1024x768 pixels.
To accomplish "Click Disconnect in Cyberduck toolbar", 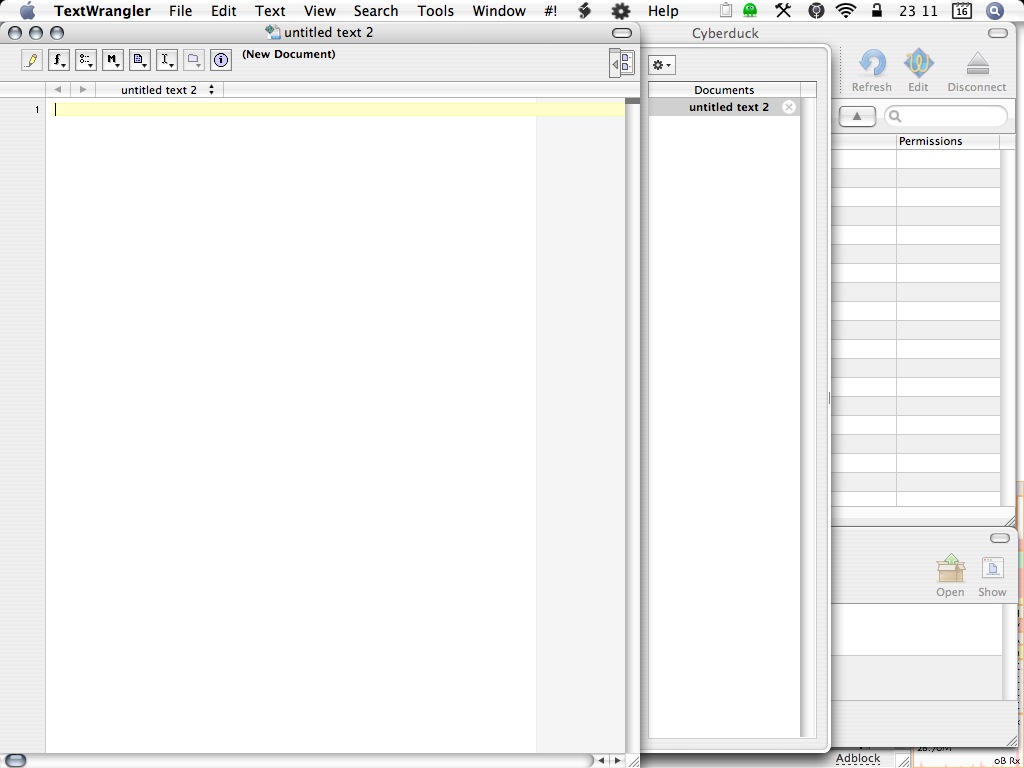I will coord(977,71).
